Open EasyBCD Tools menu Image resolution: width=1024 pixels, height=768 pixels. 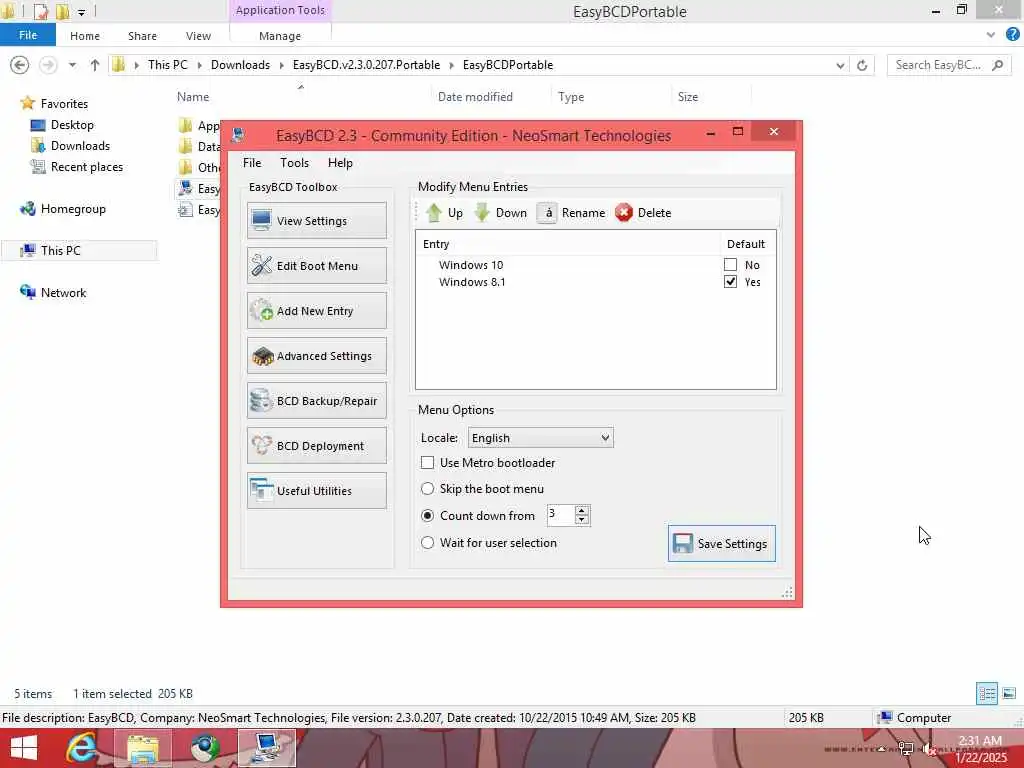click(295, 163)
